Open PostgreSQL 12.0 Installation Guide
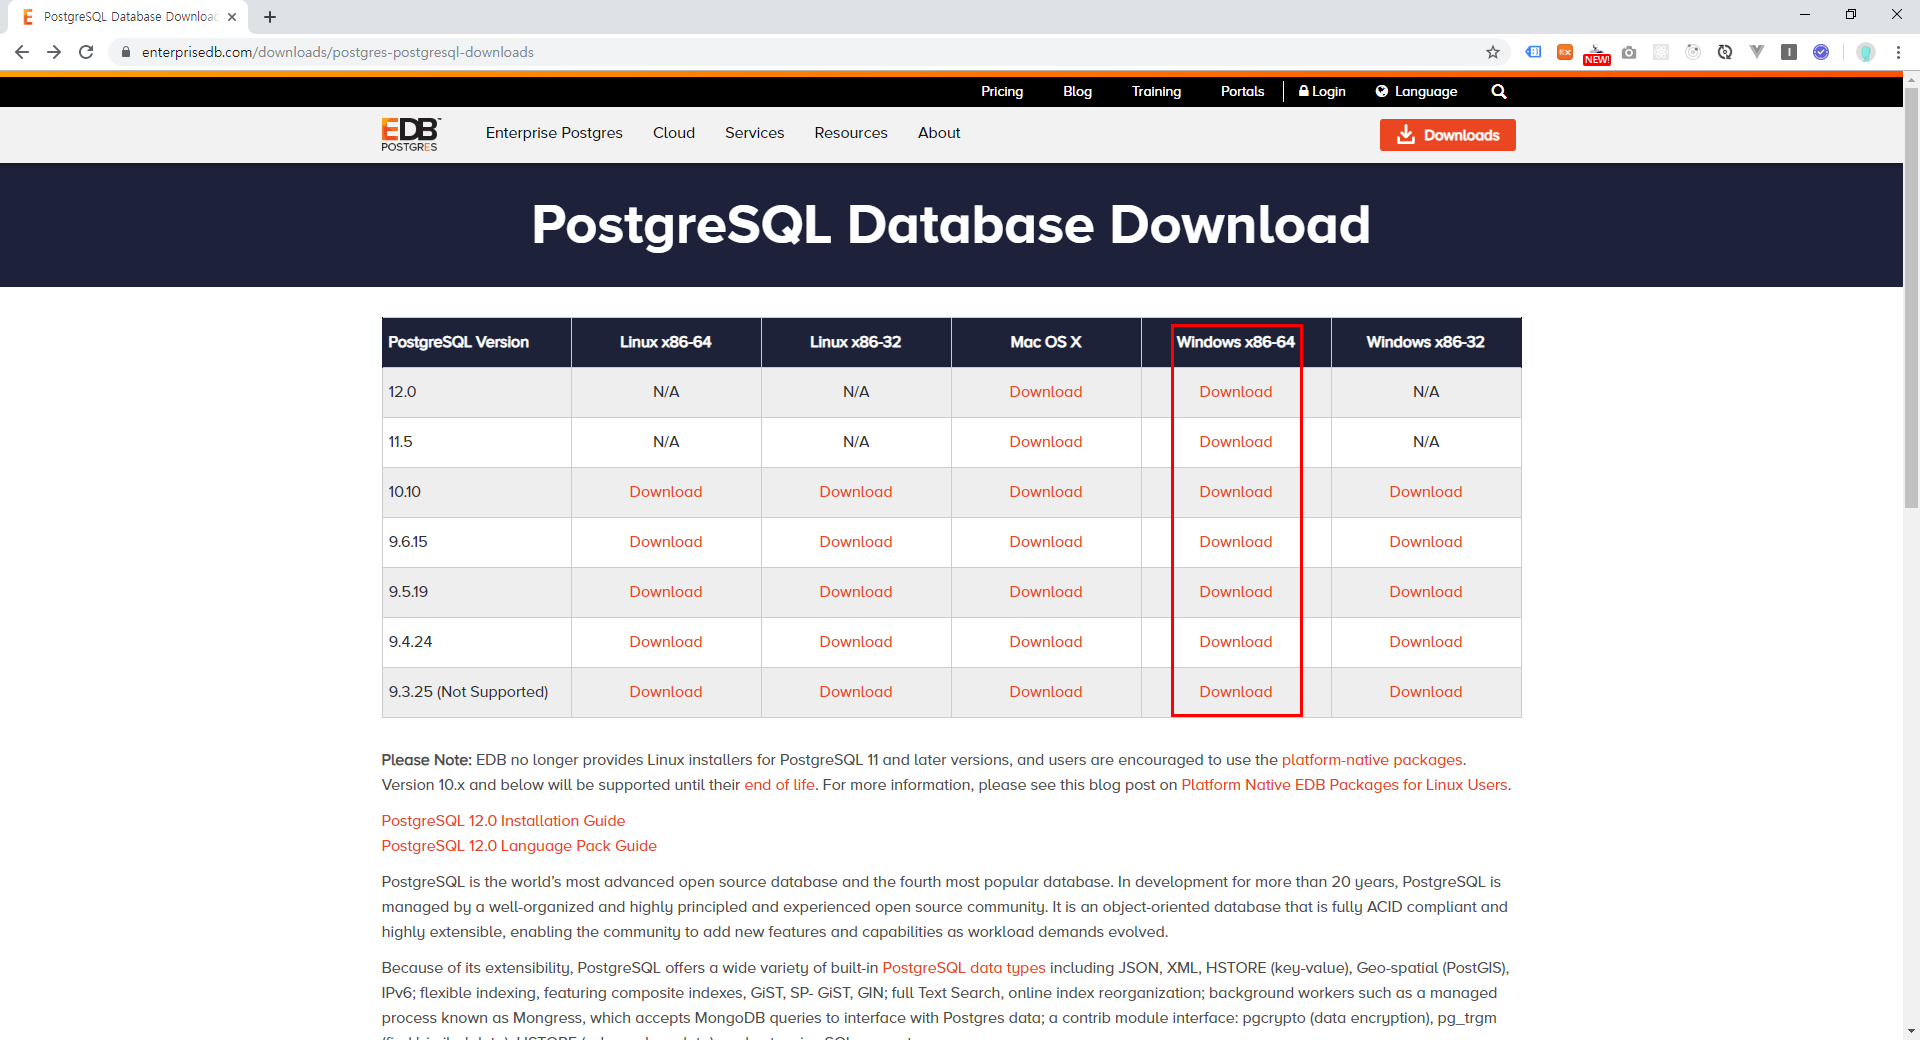The height and width of the screenshot is (1040, 1920). [x=503, y=821]
